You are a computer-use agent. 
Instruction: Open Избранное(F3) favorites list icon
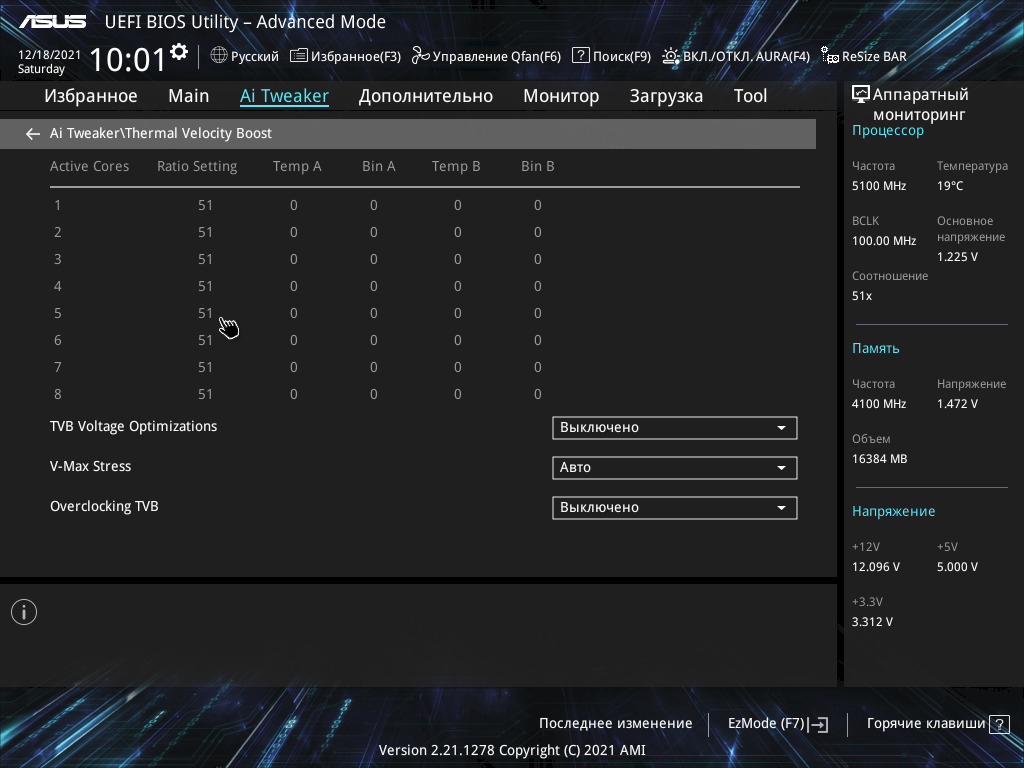pos(298,56)
